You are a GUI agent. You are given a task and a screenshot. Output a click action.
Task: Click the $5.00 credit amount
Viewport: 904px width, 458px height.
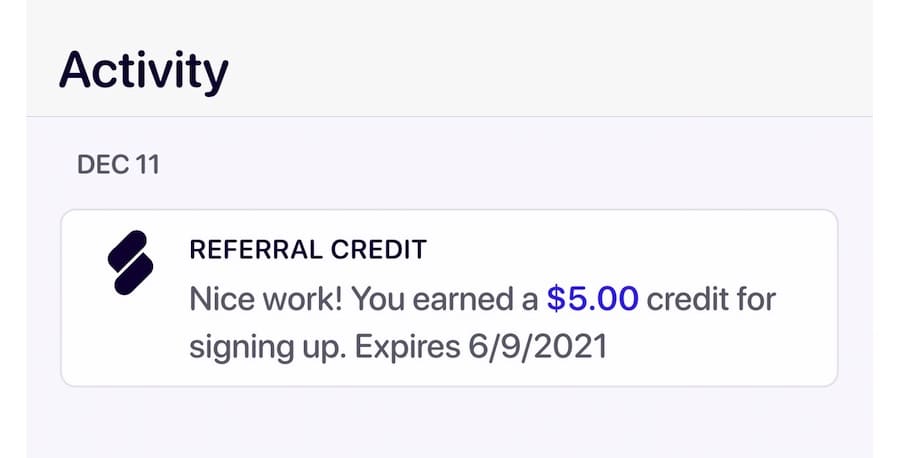592,299
